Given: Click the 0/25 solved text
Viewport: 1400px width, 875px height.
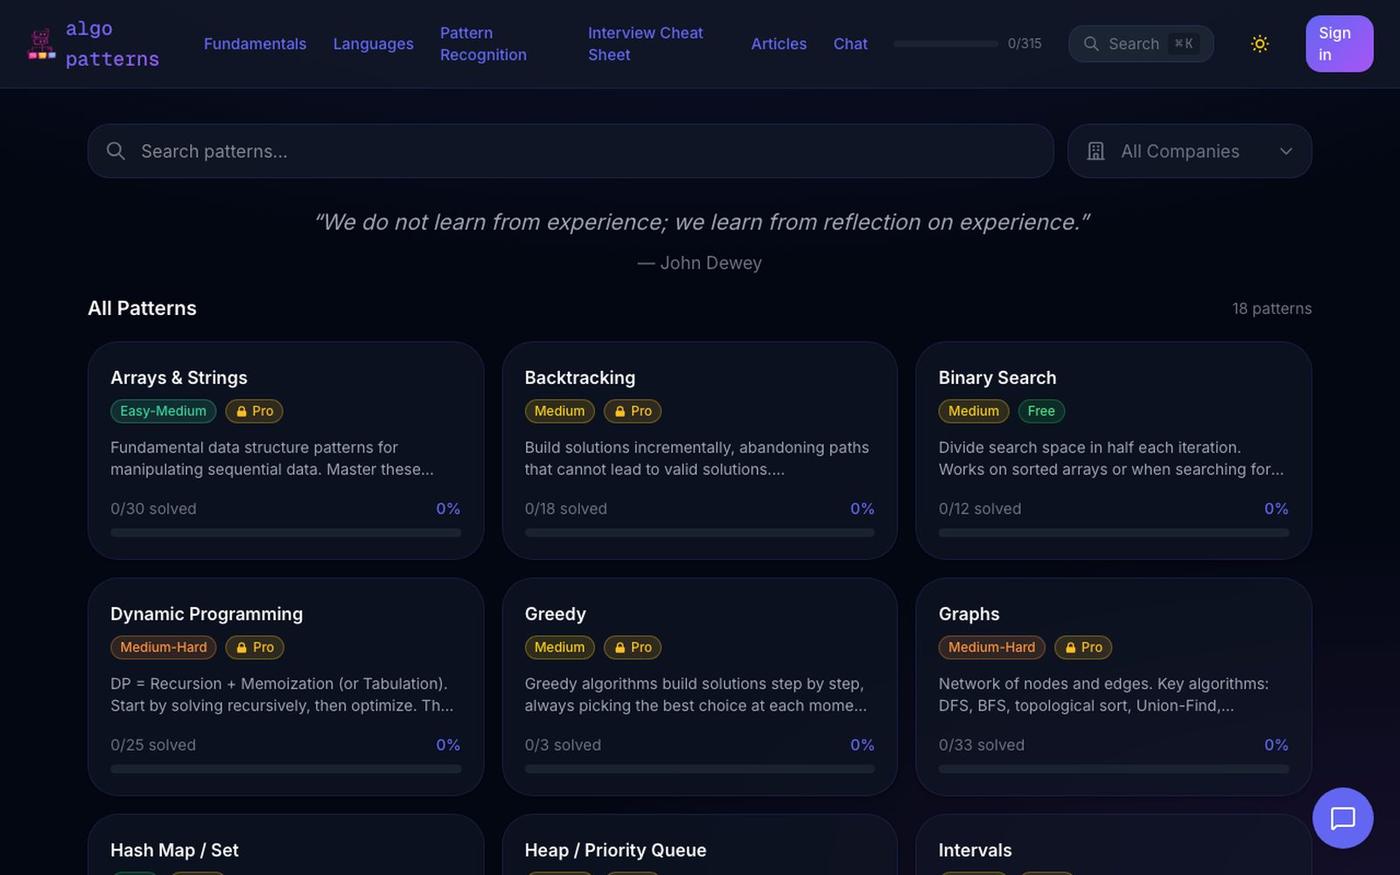Looking at the screenshot, I should pyautogui.click(x=153, y=745).
